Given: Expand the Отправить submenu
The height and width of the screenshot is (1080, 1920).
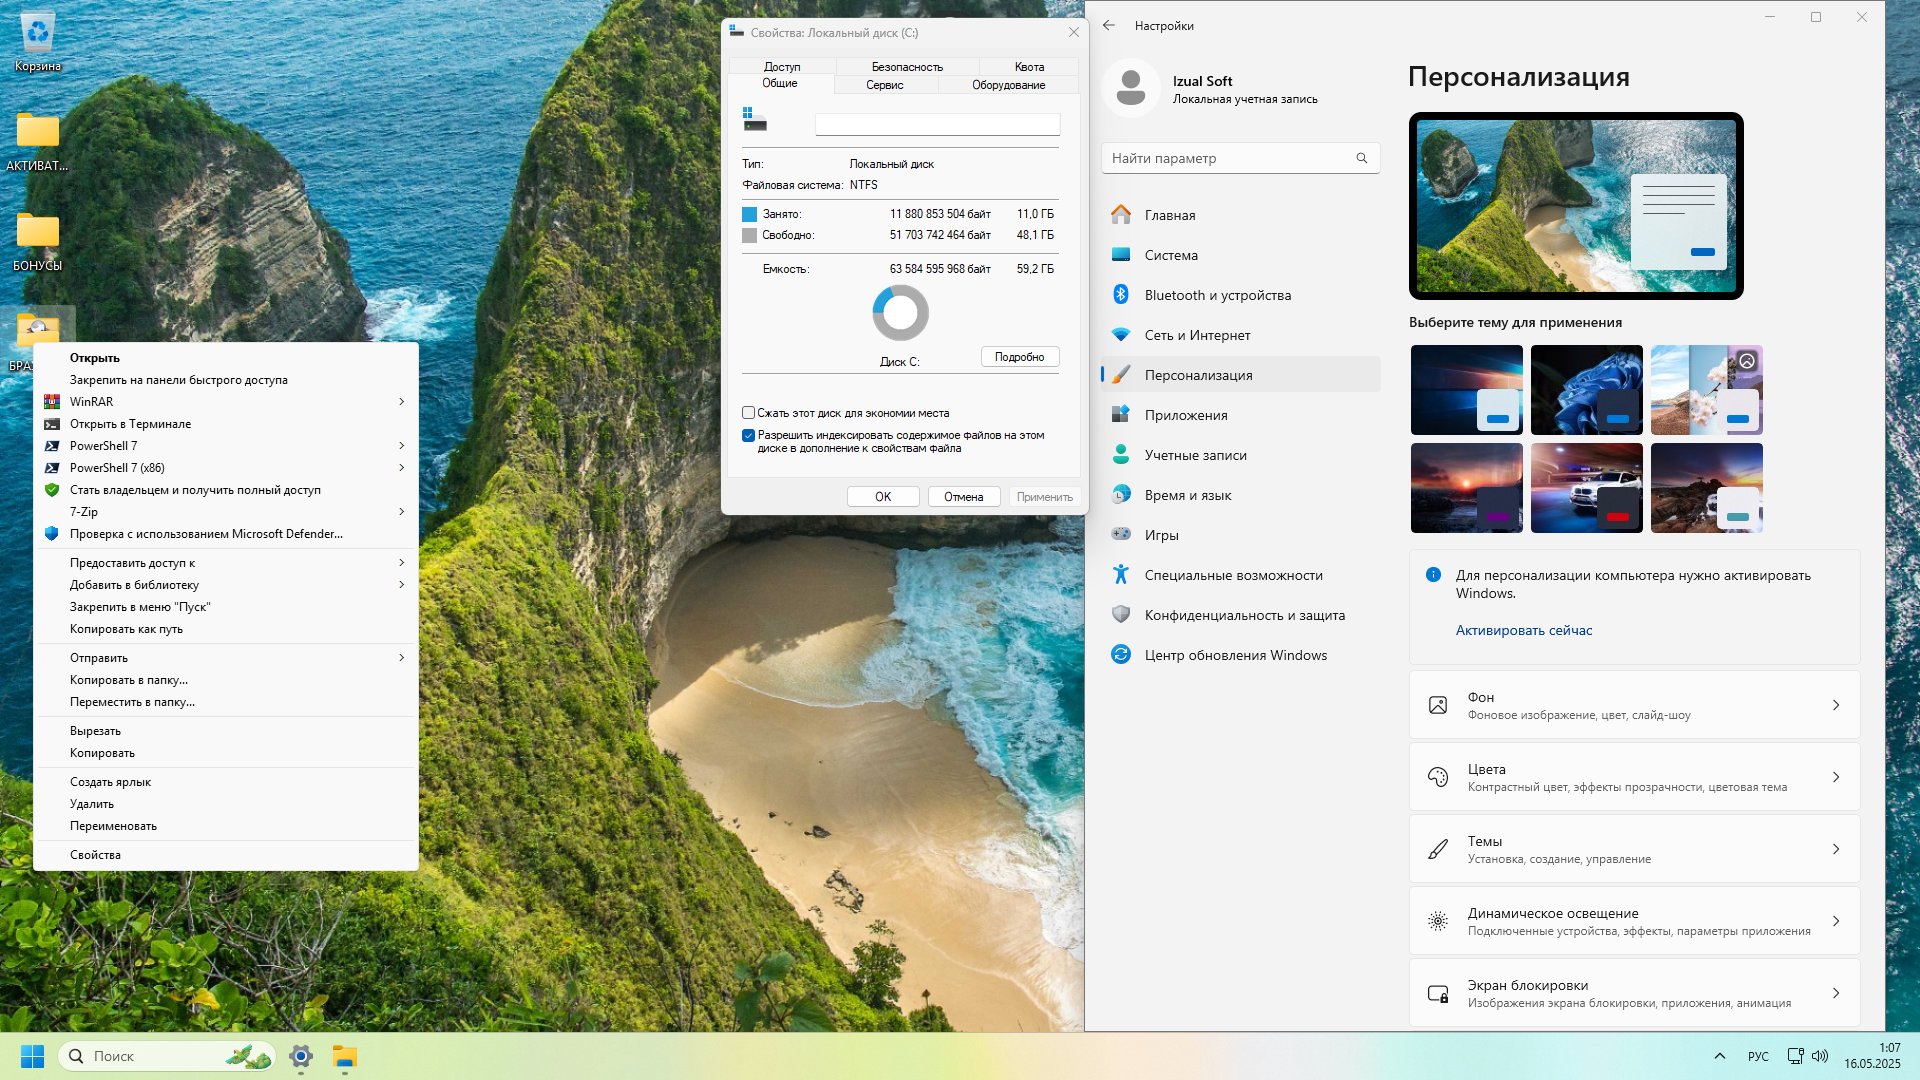Looking at the screenshot, I should (402, 658).
